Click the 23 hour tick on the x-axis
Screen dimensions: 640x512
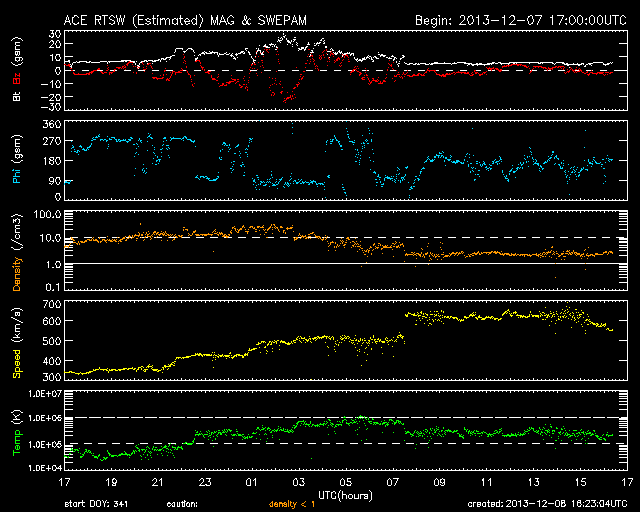[205, 482]
